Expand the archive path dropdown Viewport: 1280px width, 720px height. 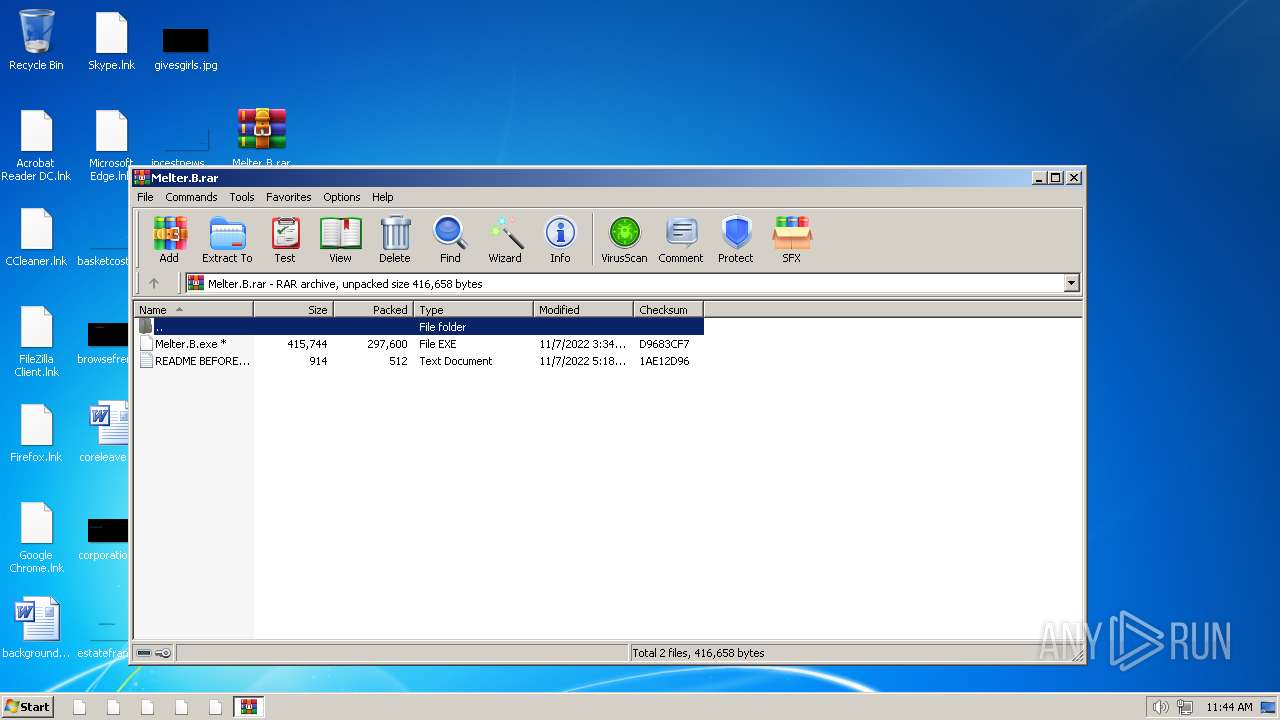coord(1072,284)
